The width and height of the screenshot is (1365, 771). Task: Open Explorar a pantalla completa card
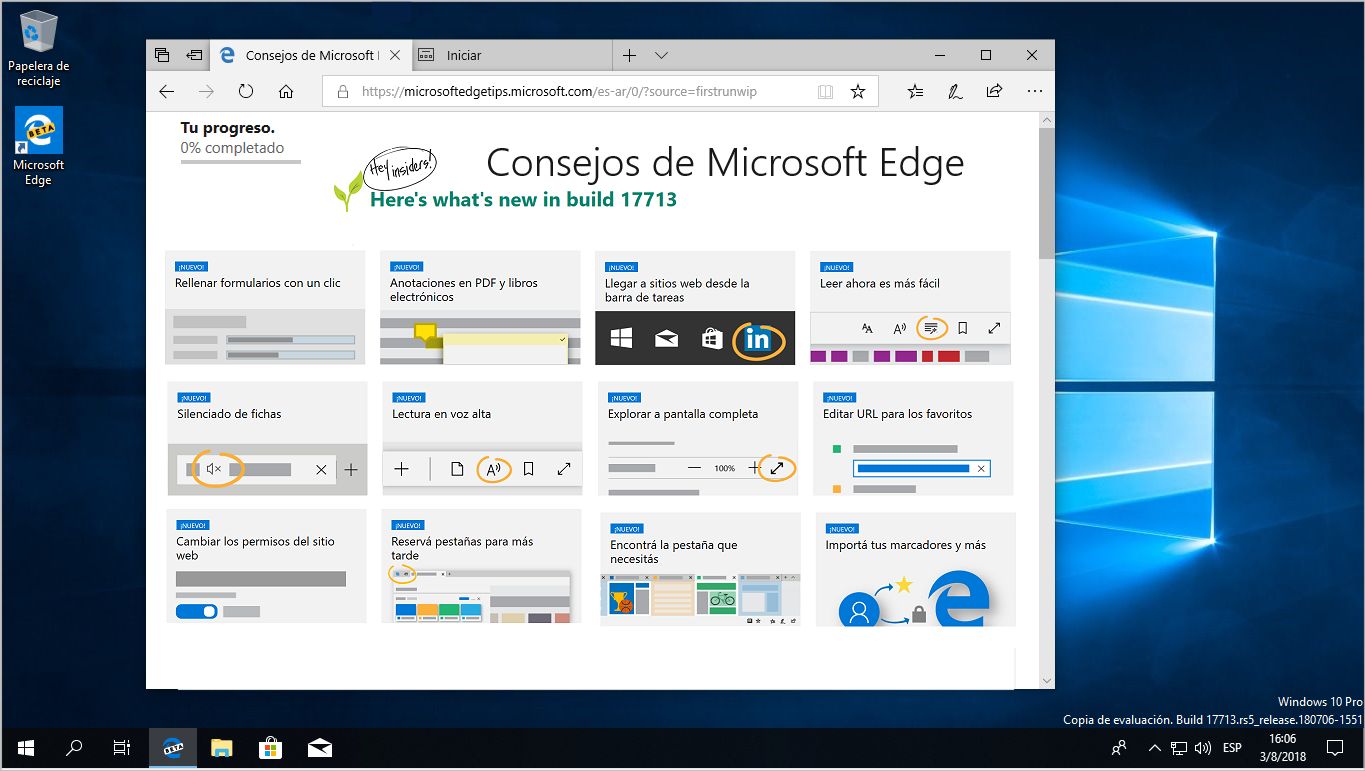698,438
